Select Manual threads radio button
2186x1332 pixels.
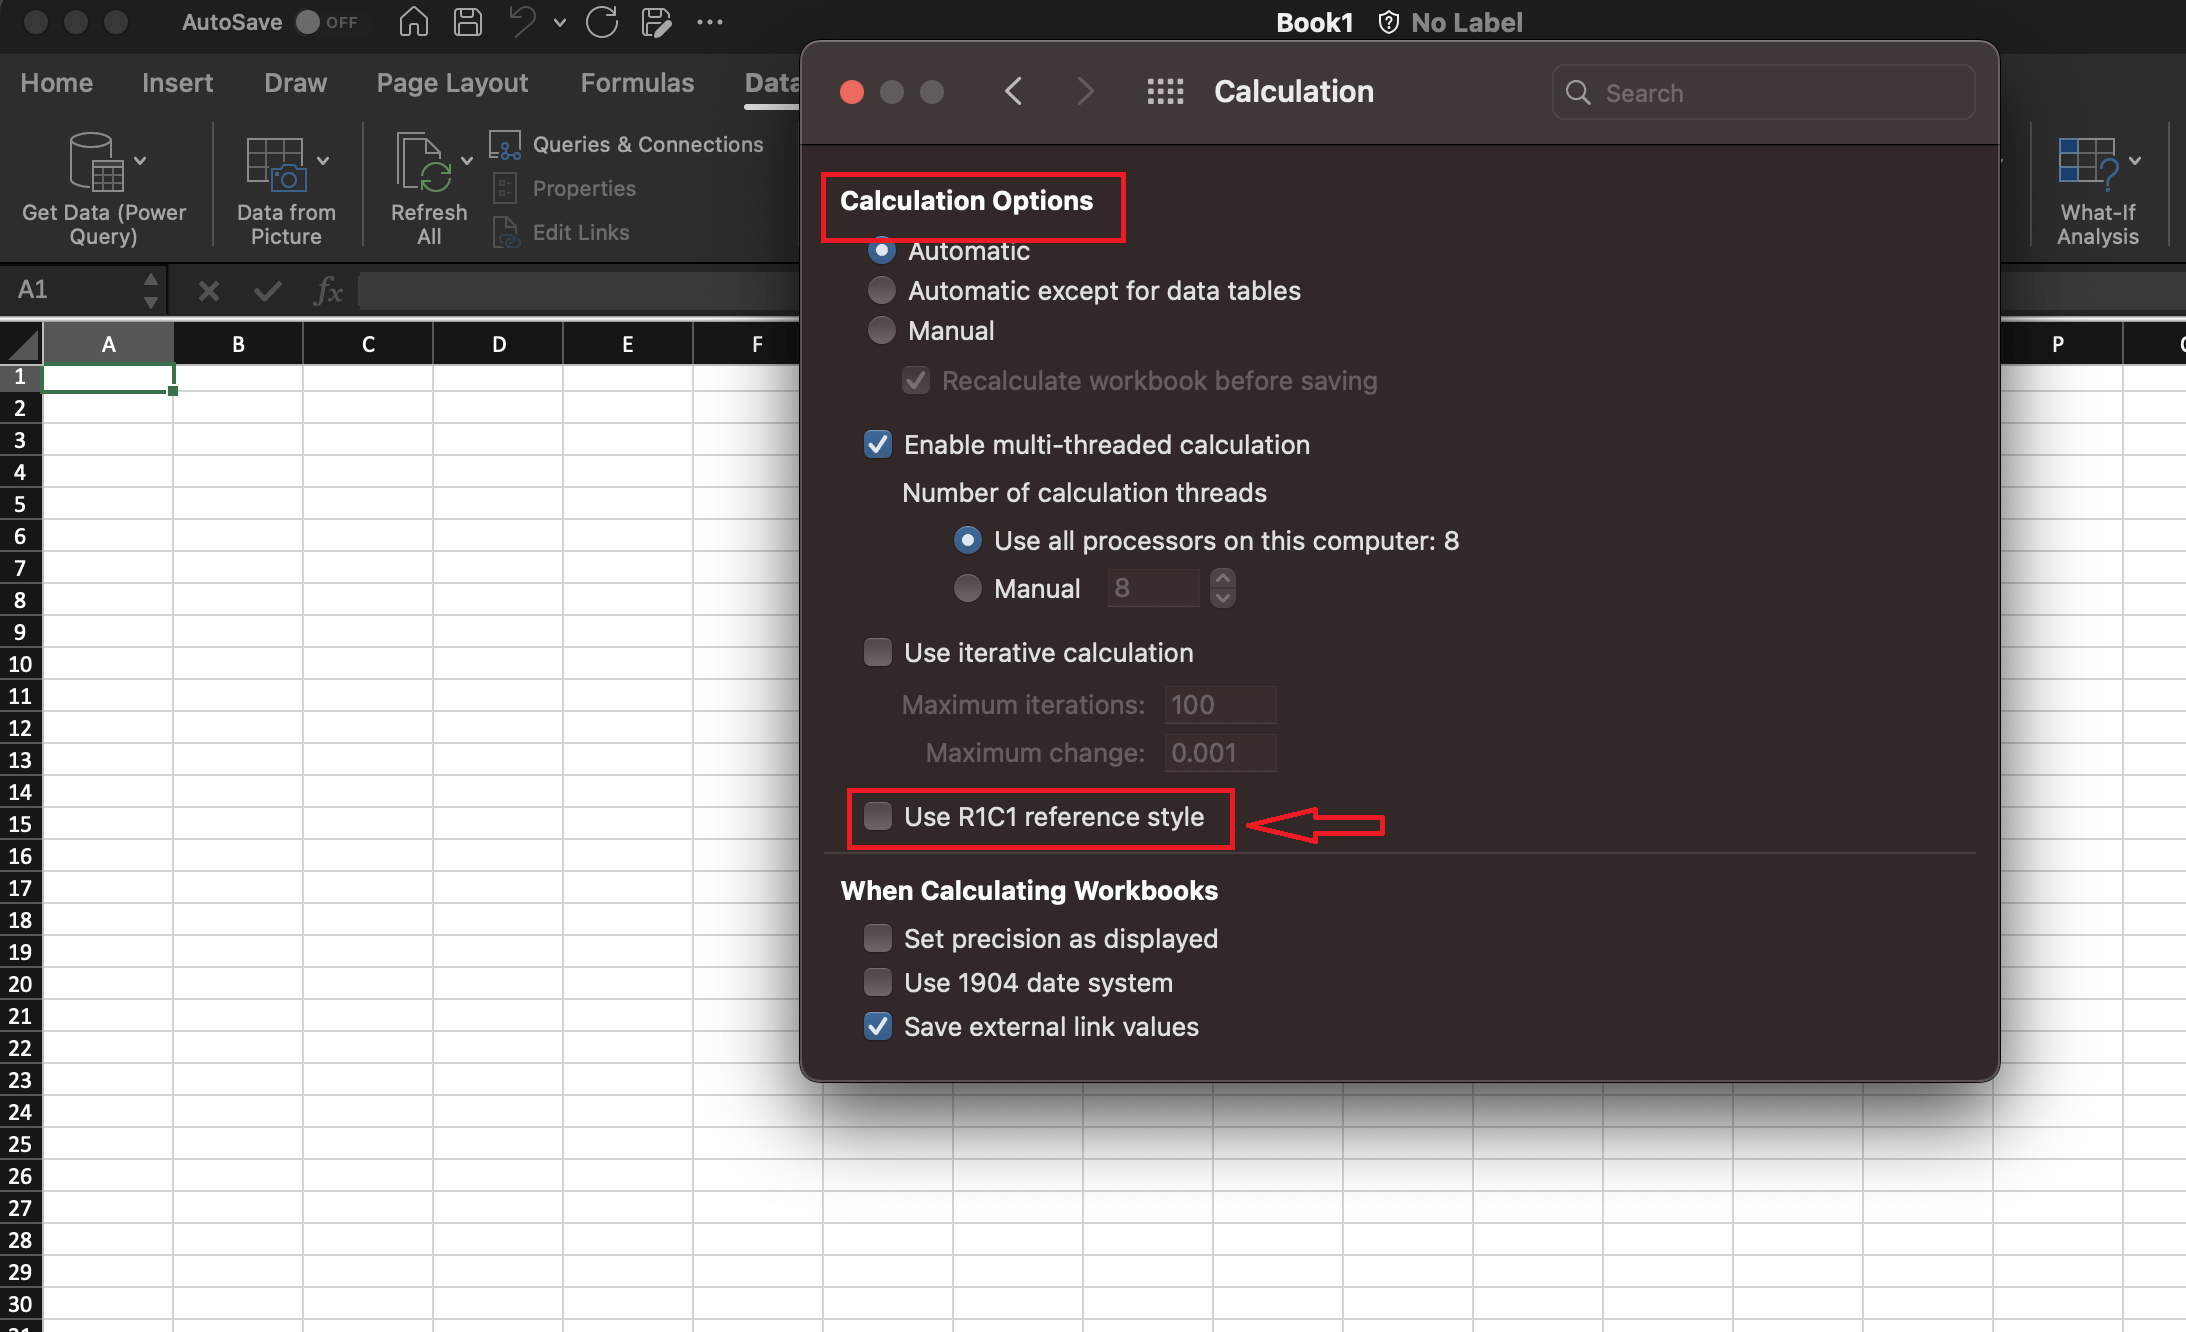pyautogui.click(x=967, y=589)
